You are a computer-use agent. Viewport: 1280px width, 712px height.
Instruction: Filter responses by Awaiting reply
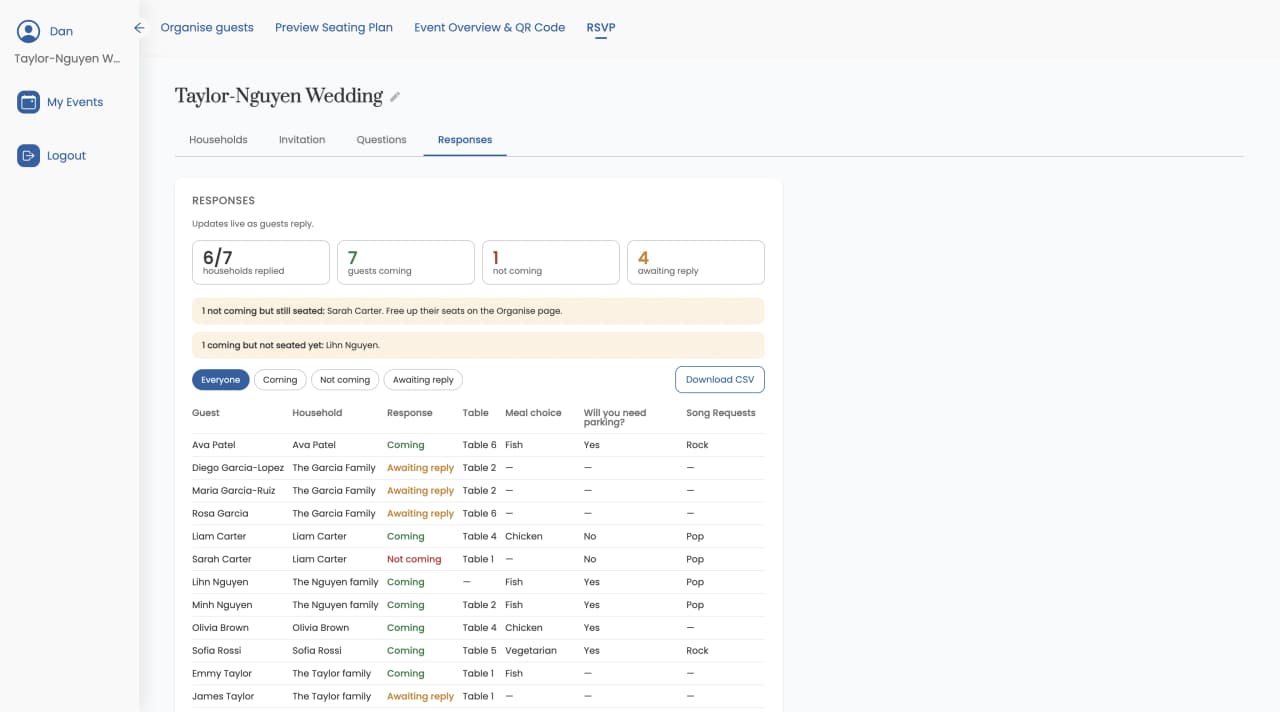(x=423, y=380)
